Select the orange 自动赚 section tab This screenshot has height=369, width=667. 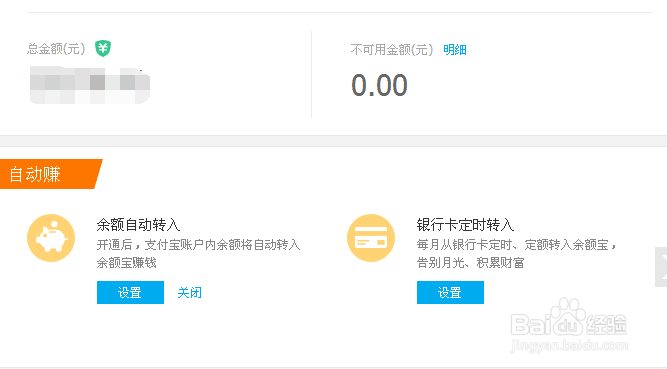click(x=50, y=174)
